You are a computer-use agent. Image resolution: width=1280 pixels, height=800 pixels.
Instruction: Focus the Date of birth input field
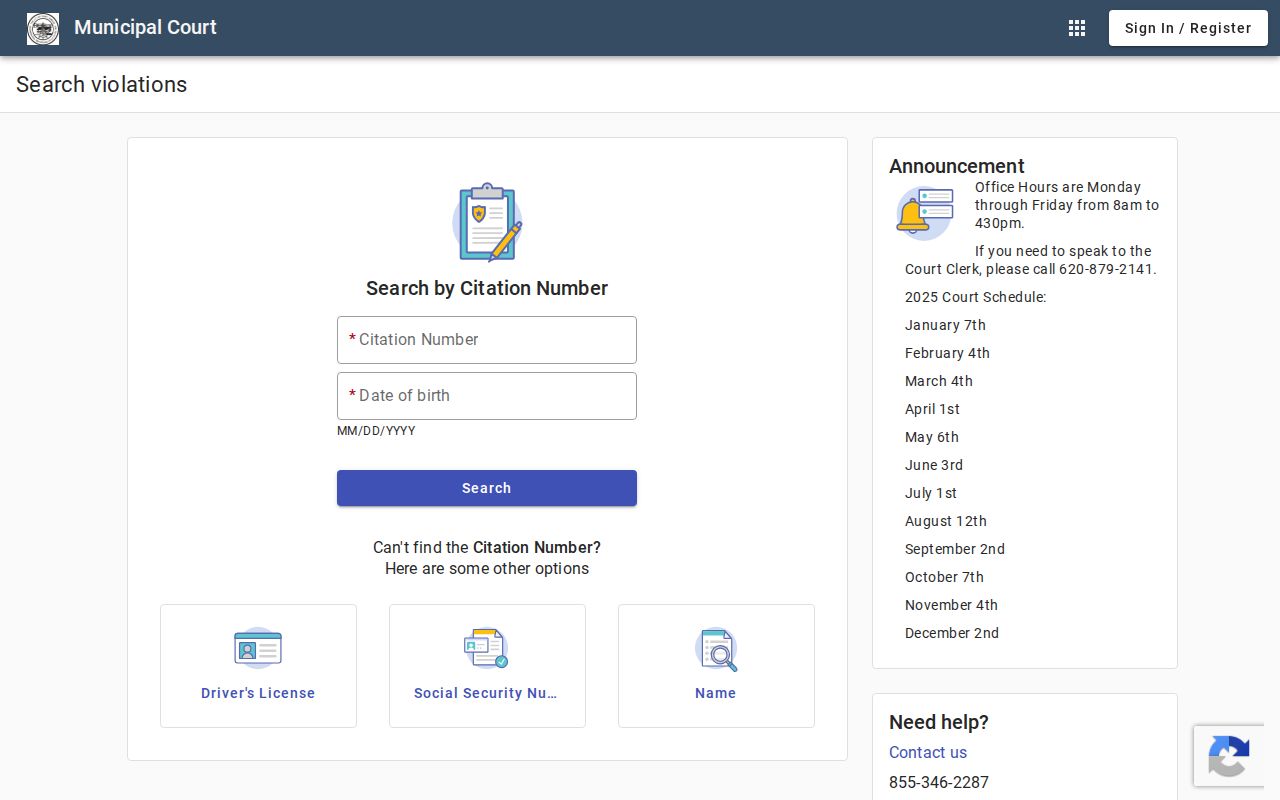coord(487,396)
